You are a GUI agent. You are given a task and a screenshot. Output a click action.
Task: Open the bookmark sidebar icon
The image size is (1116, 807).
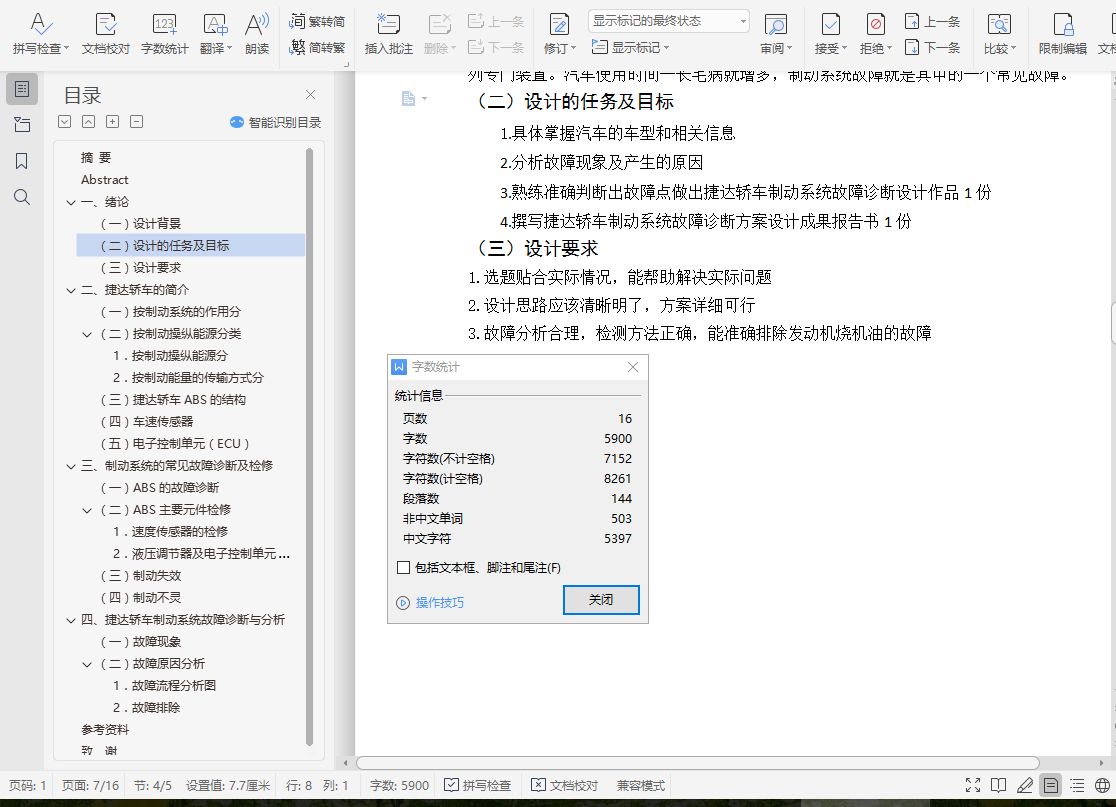(x=22, y=161)
